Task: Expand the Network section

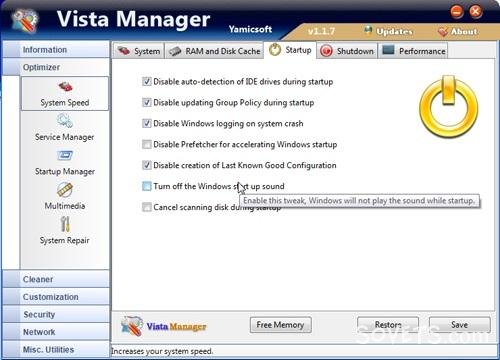Action: point(56,332)
